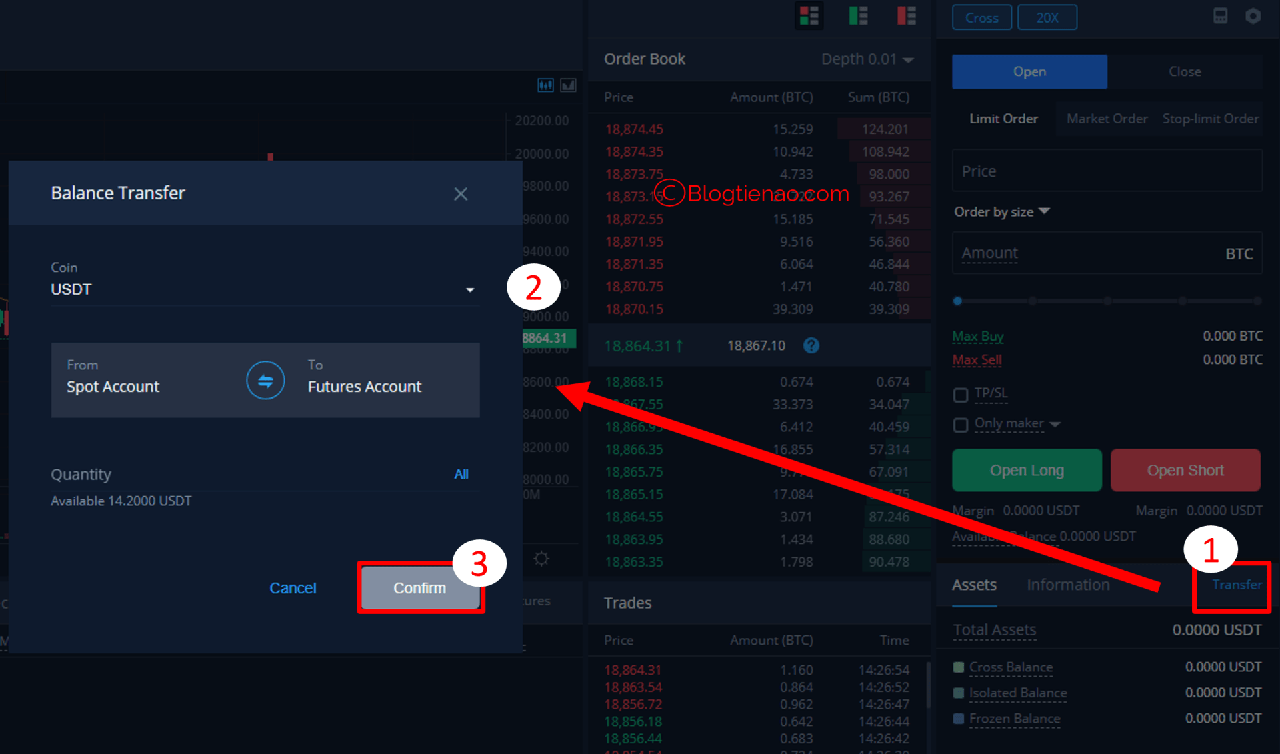
Task: Click the Isolated Balance label
Action: pyautogui.click(x=1018, y=693)
